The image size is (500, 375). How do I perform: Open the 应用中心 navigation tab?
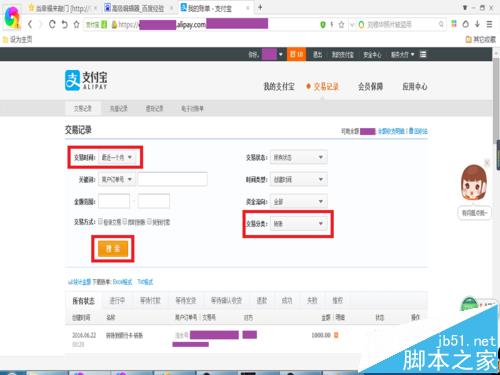tap(415, 87)
